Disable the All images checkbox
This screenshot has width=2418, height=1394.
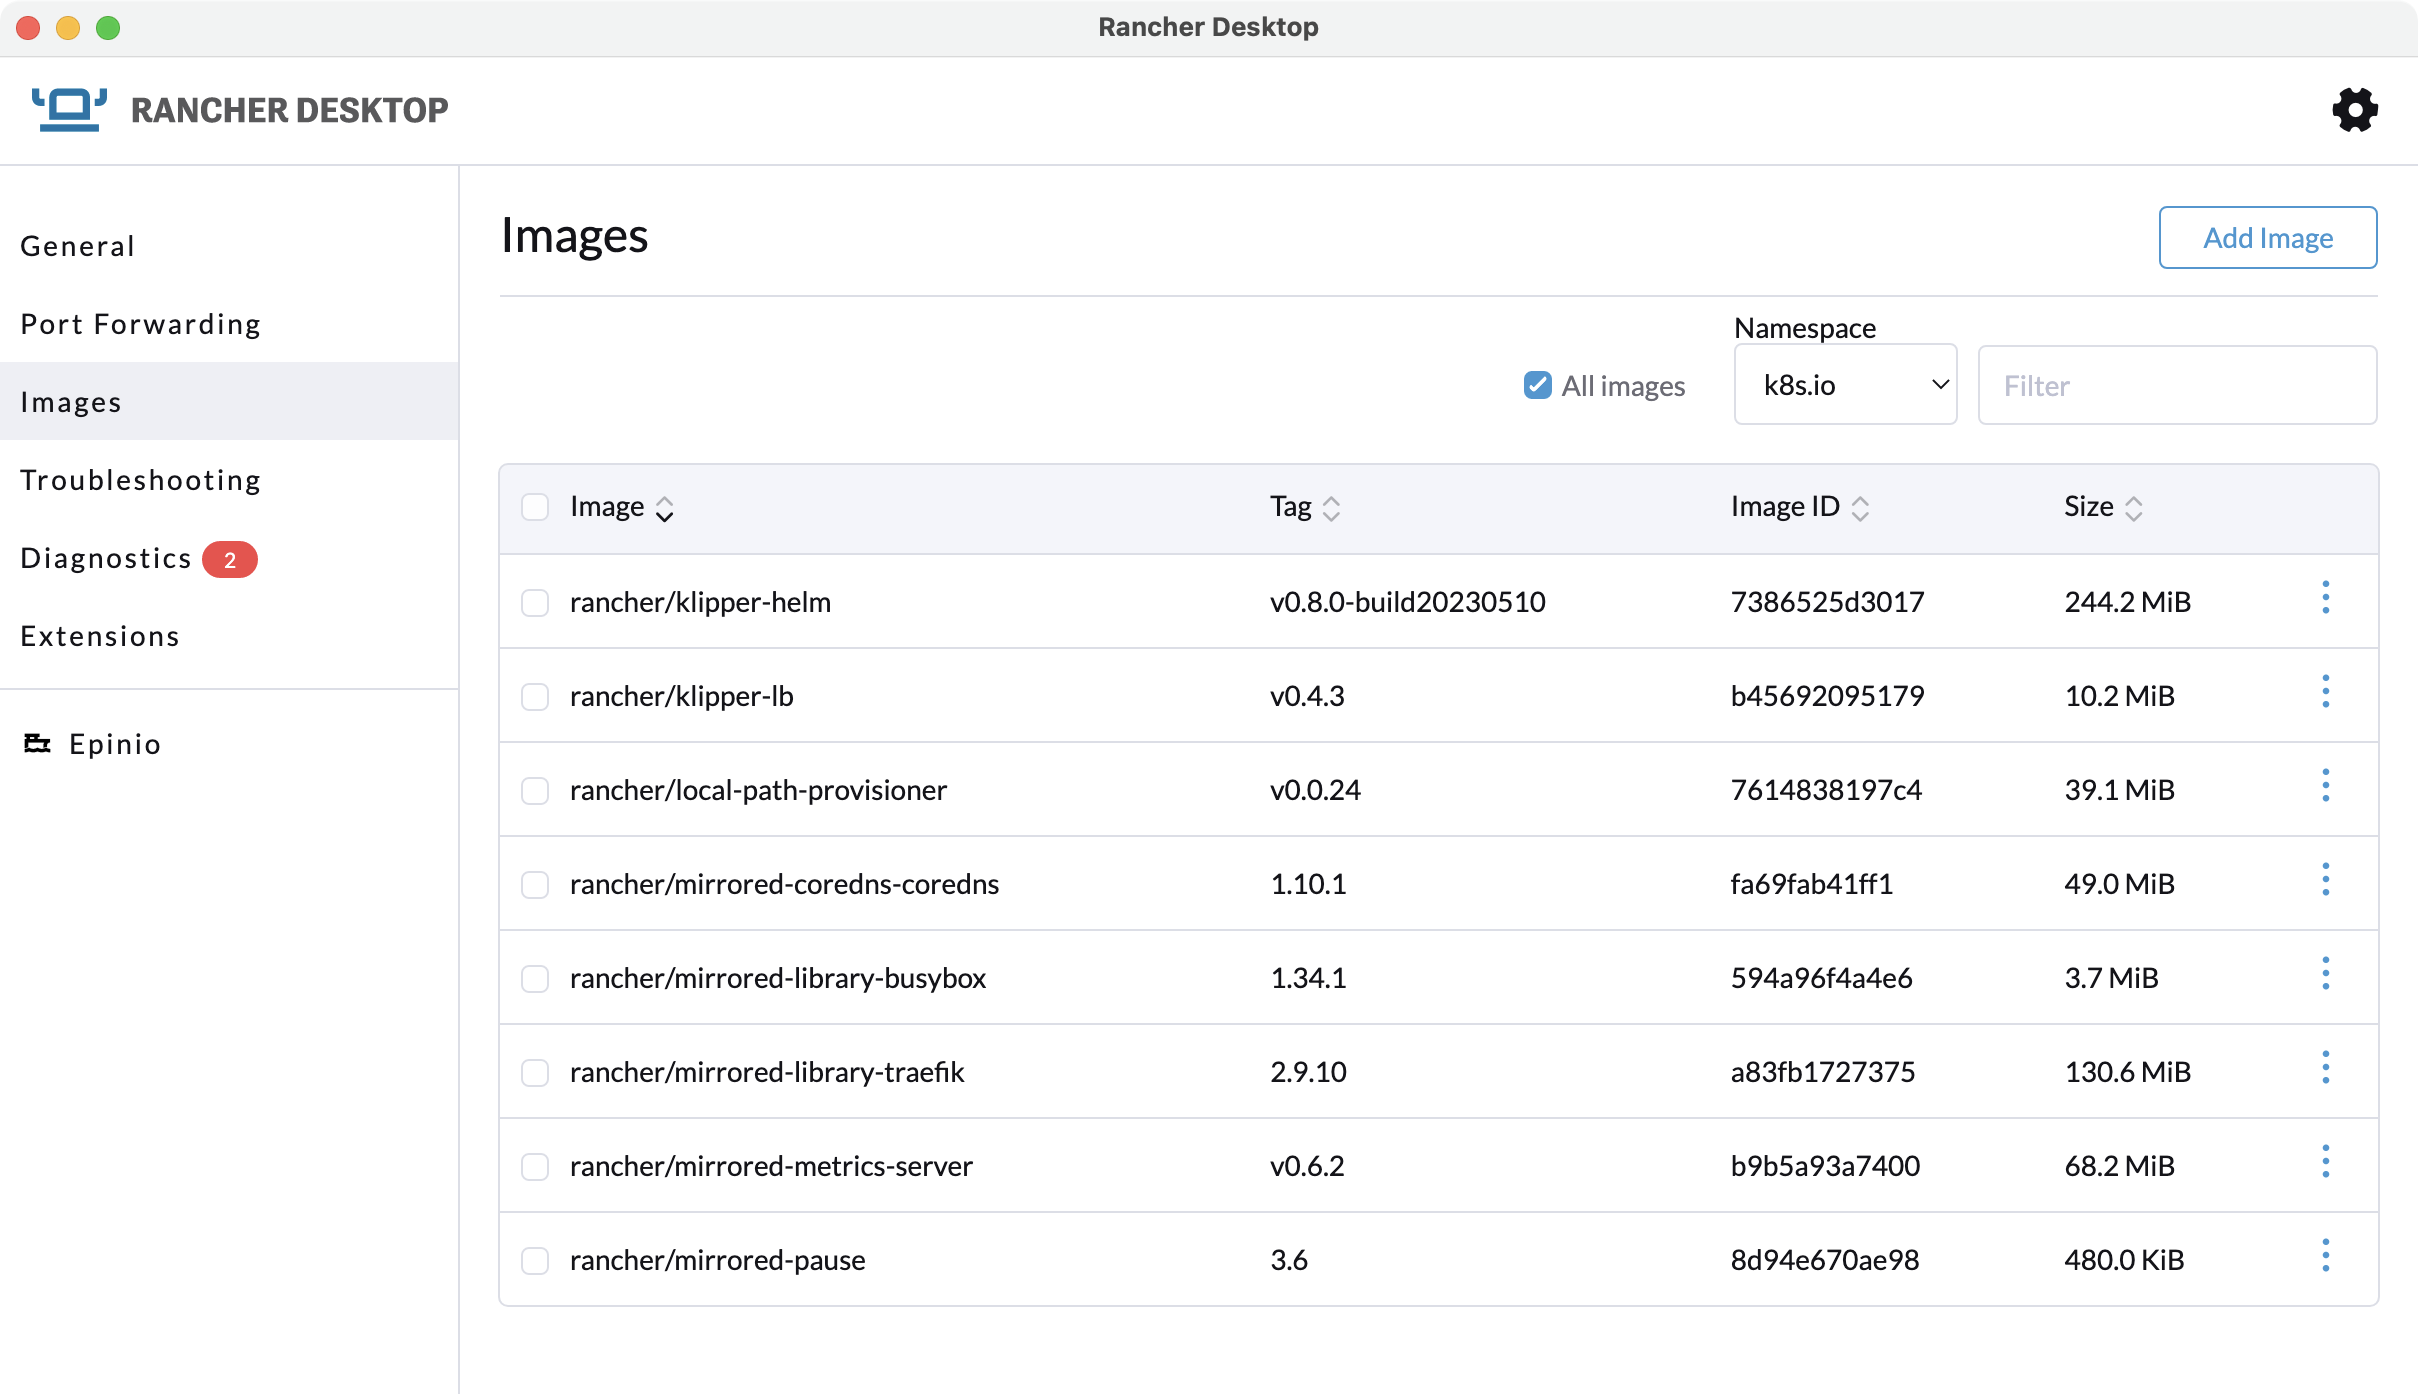(1536, 385)
